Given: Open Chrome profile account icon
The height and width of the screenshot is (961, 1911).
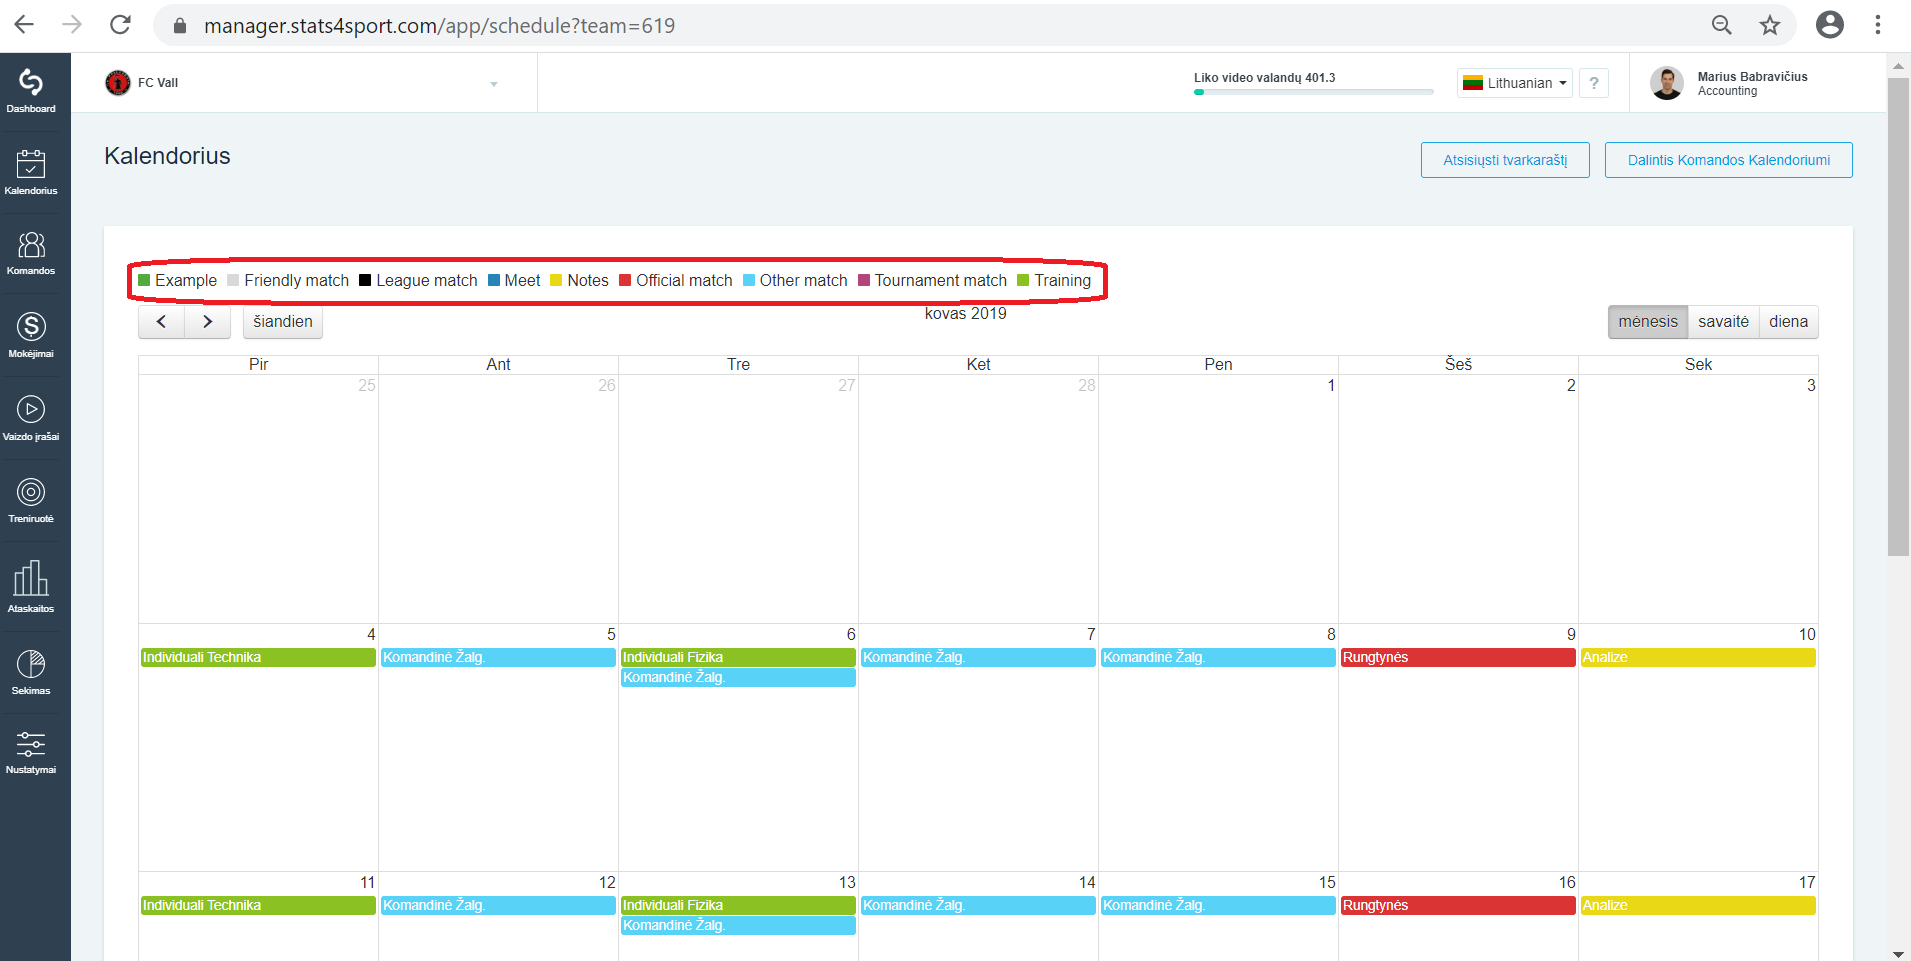Looking at the screenshot, I should click(1830, 25).
